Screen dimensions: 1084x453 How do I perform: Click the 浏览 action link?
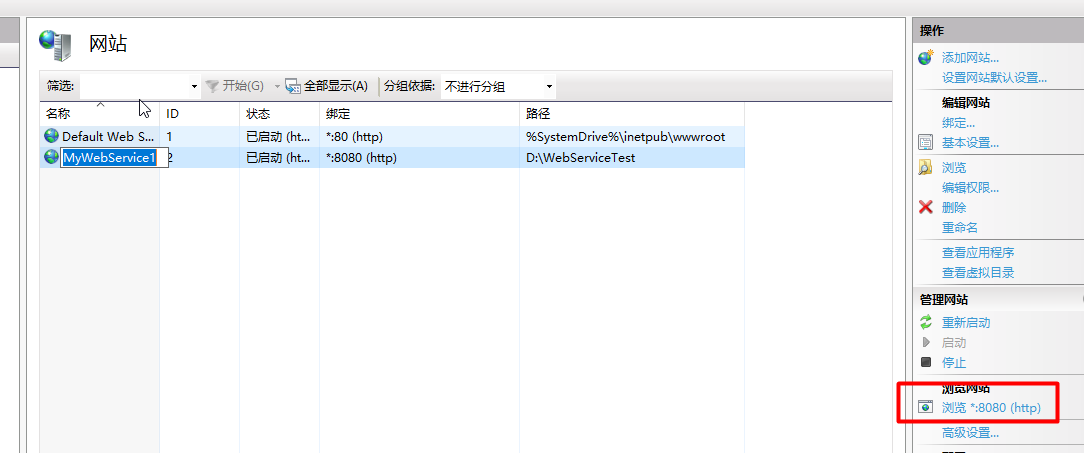954,167
